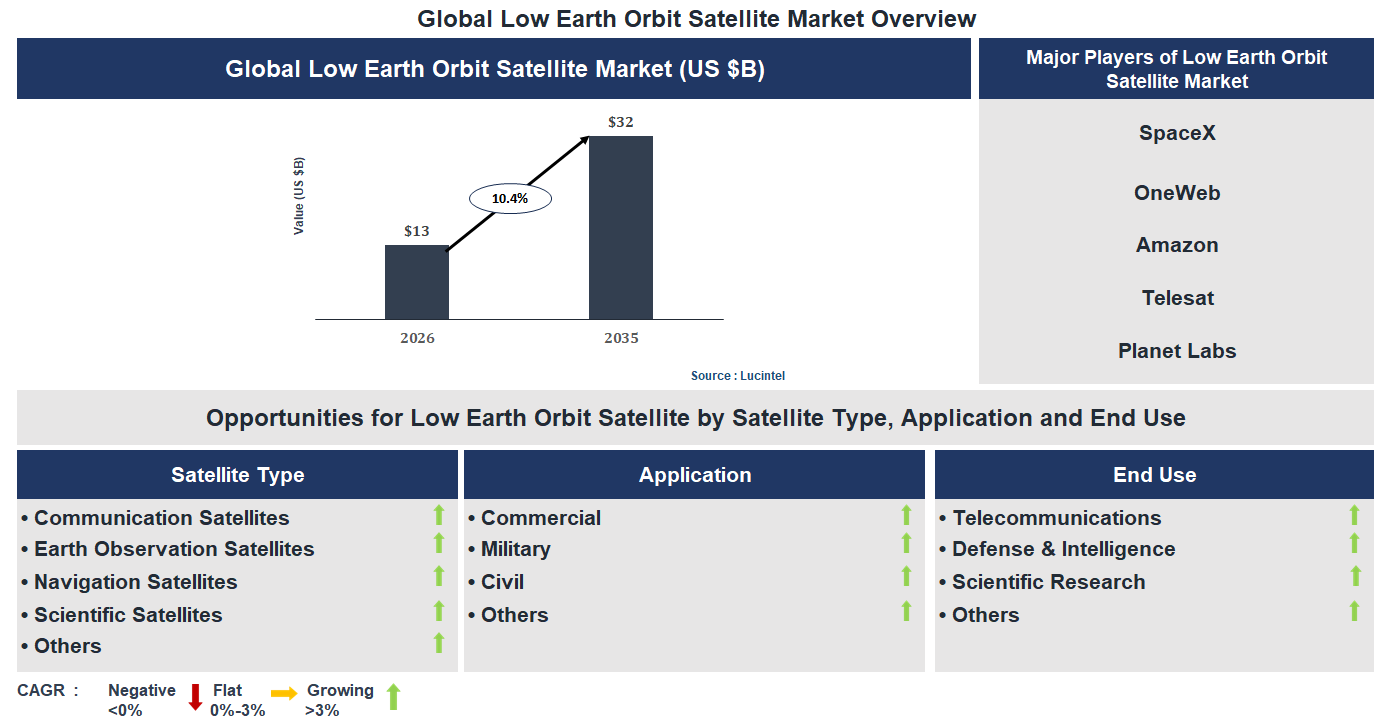Select the green arrow next to Telecommunications
Image resolution: width=1393 pixels, height=727 pixels.
(1356, 515)
